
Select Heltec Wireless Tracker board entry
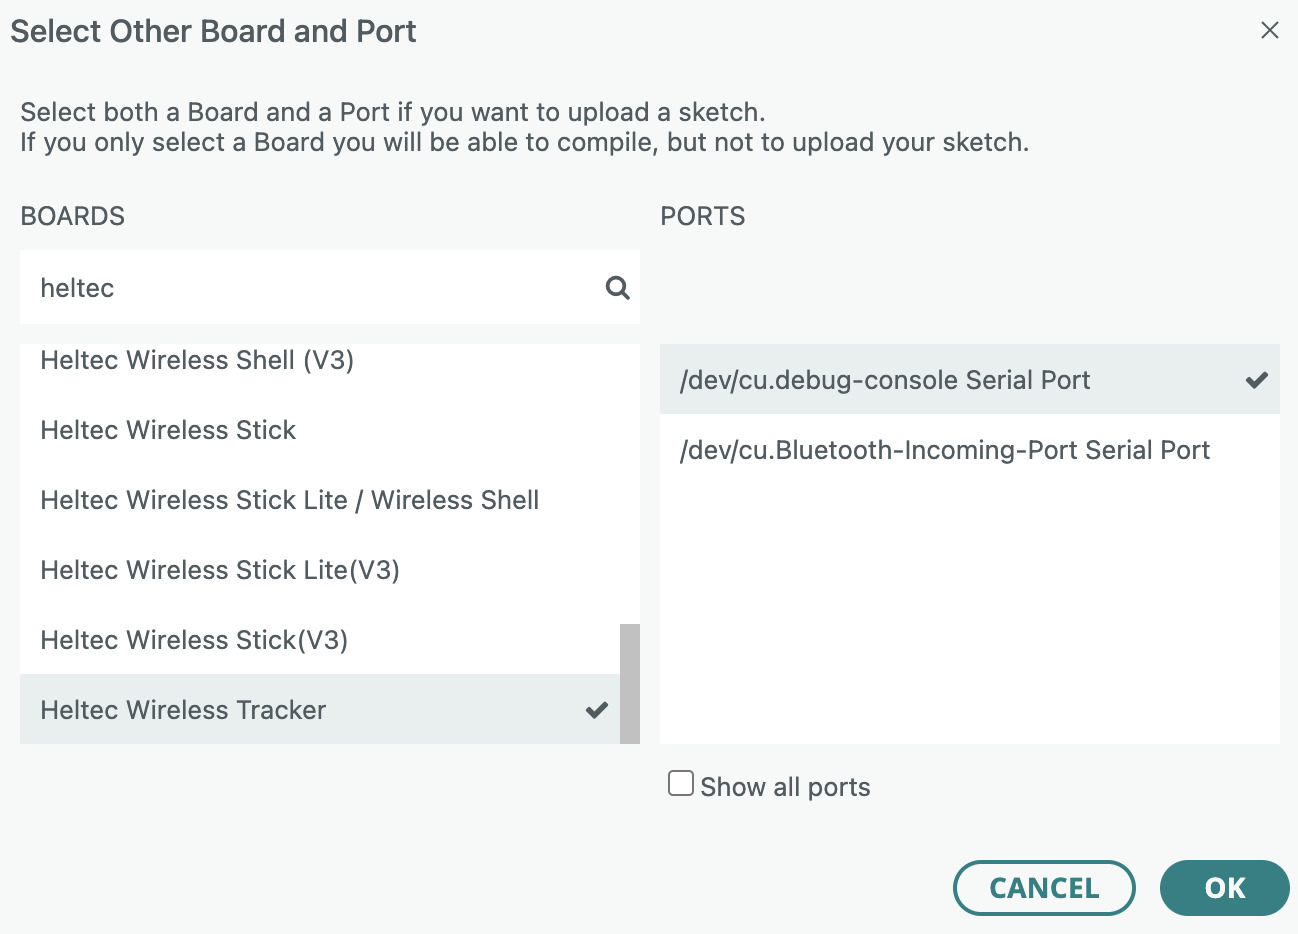(183, 710)
